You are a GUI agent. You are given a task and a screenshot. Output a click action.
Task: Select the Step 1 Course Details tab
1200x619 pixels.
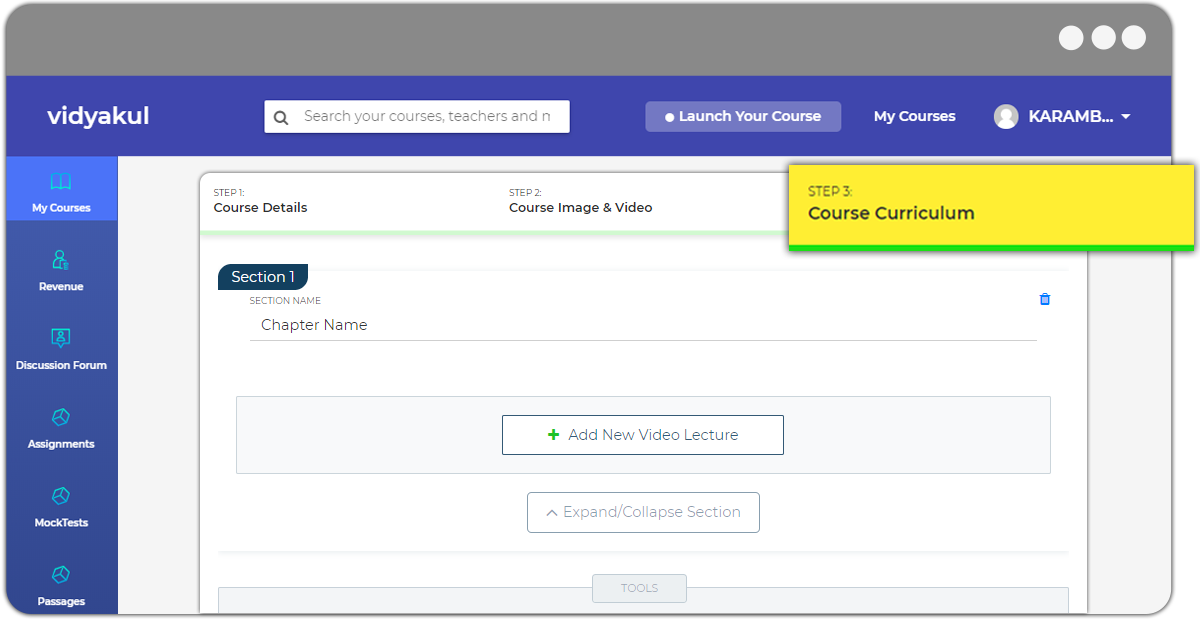tap(260, 201)
